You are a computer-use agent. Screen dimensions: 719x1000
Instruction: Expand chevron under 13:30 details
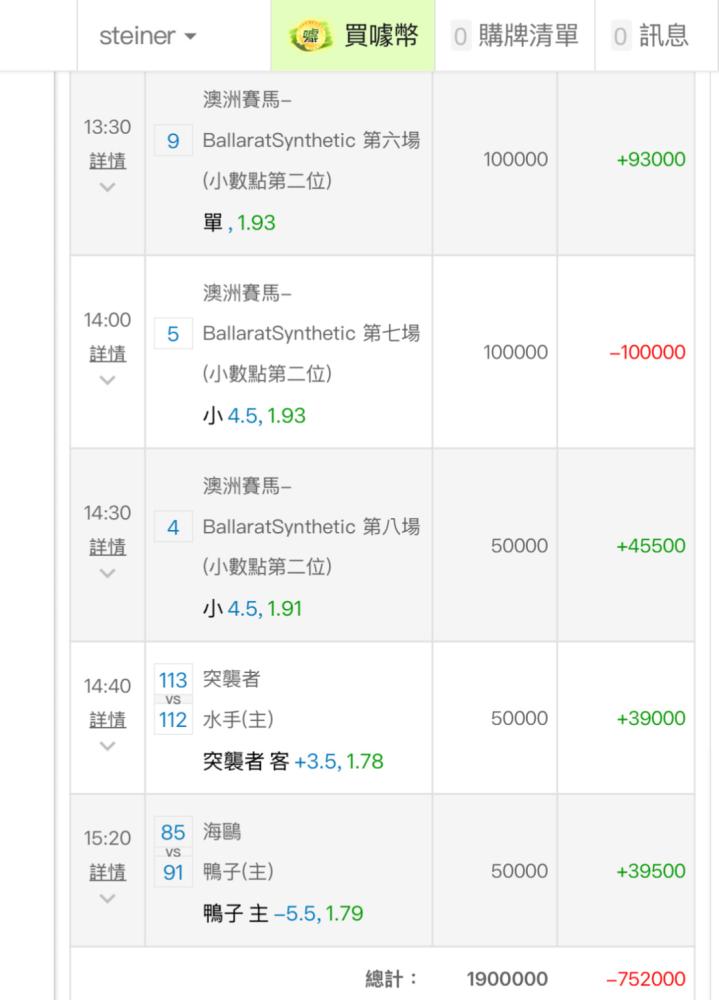coord(107,188)
